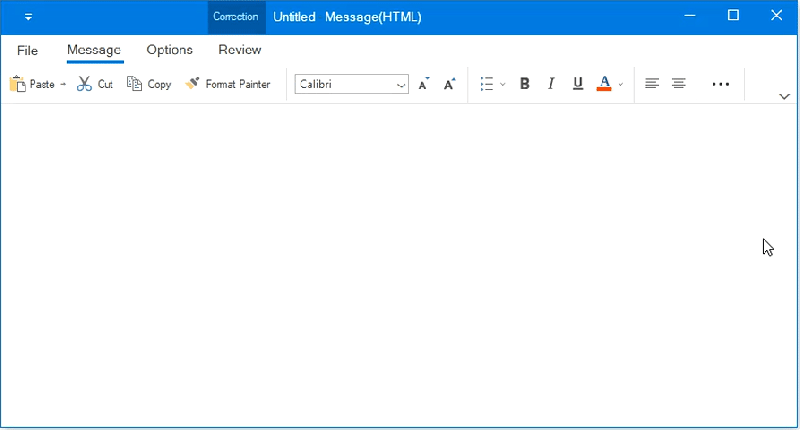Minimize the message window

(x=690, y=16)
